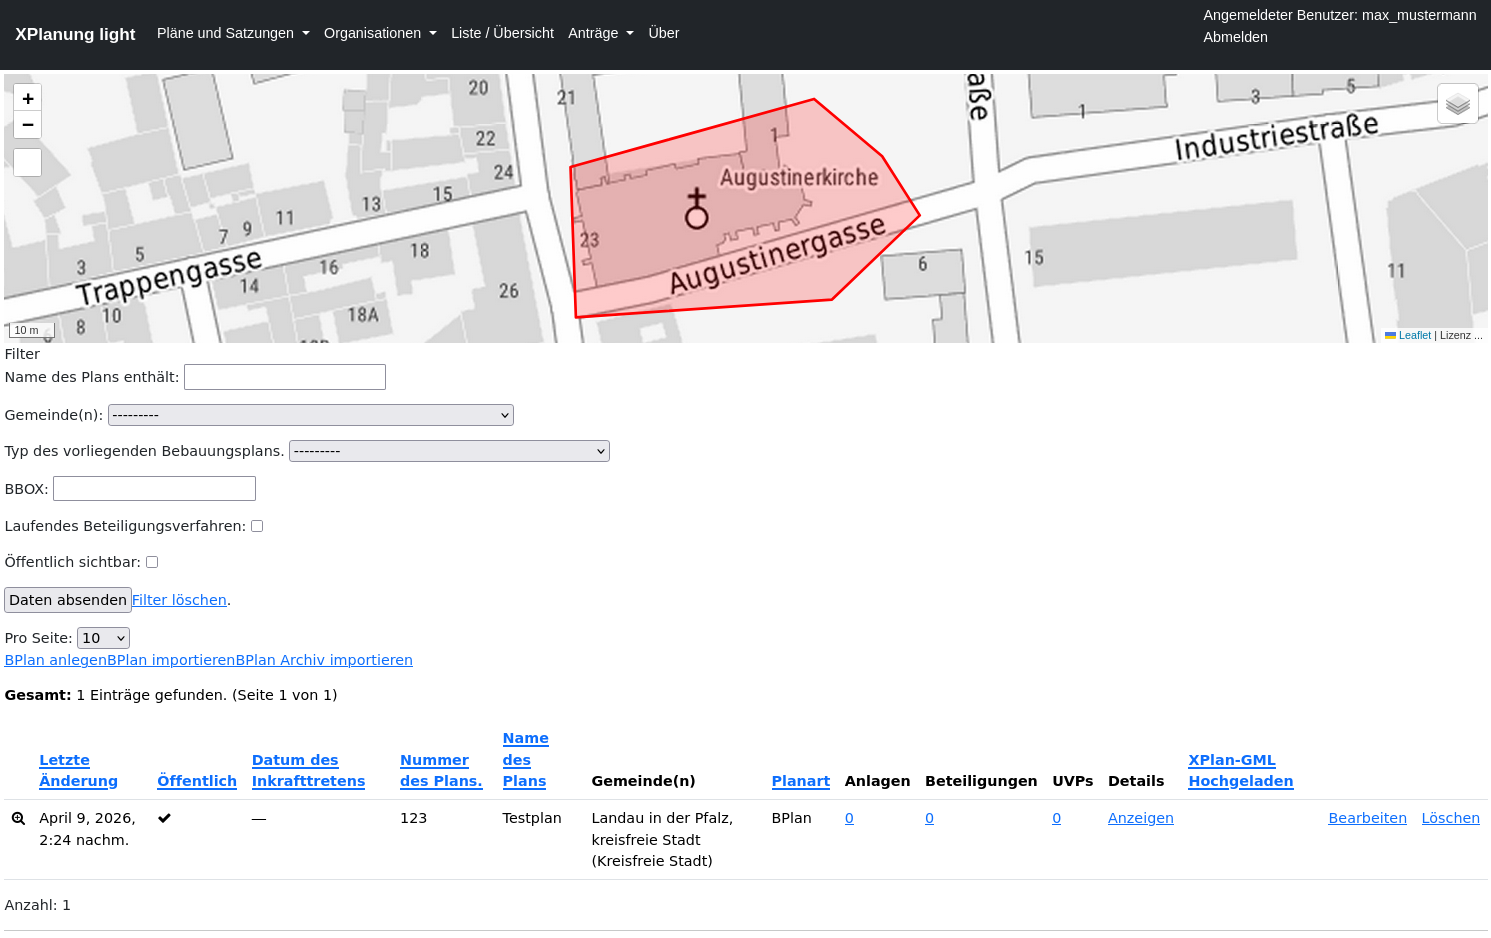The image size is (1491, 938).
Task: Focus the Name des Plans text field
Action: (285, 377)
